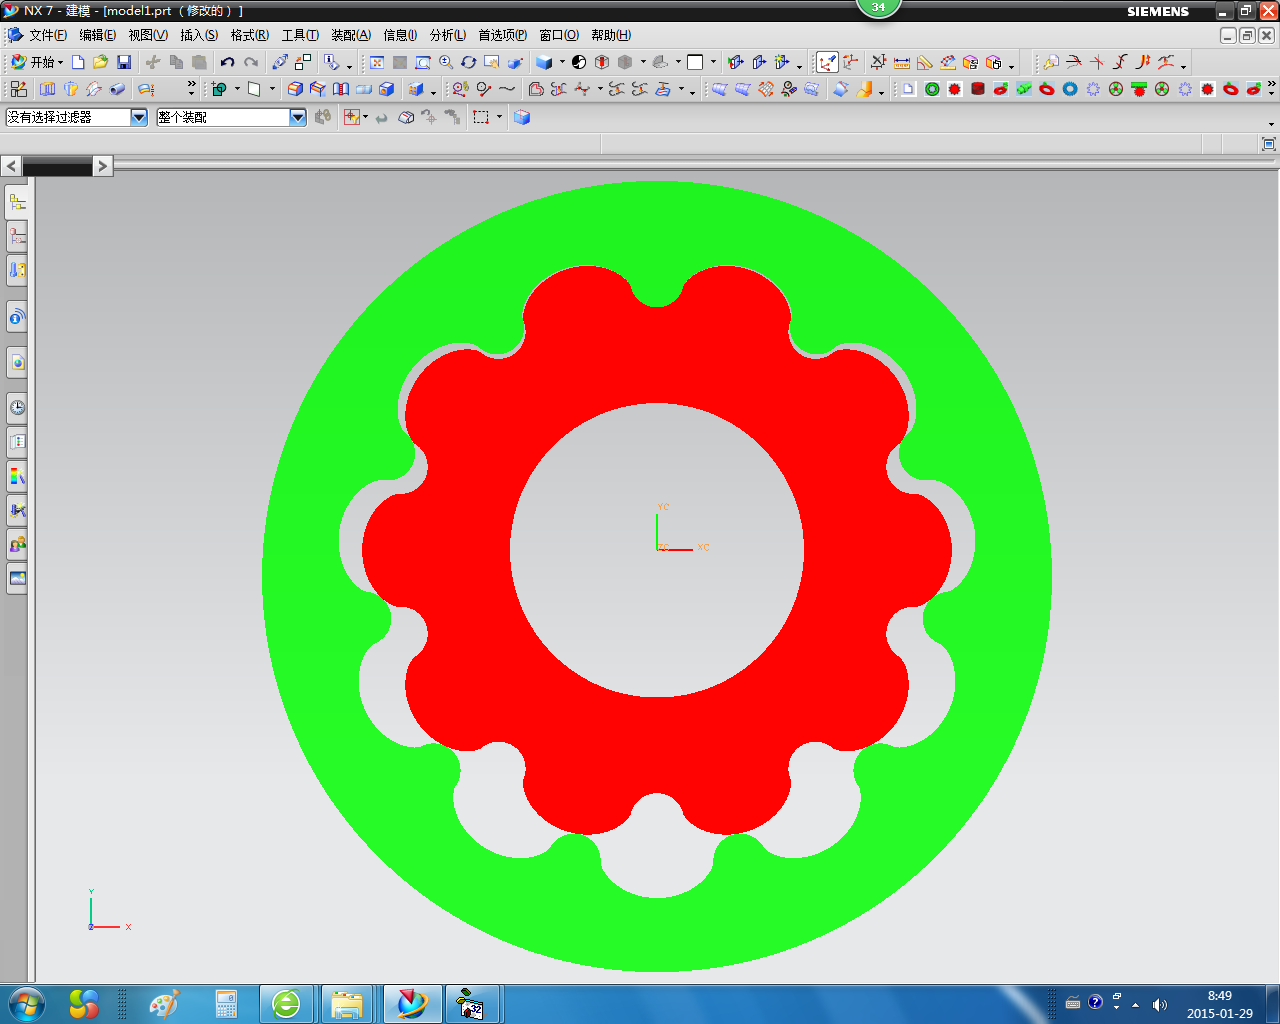Open the History clock sidebar tab
Viewport: 1280px width, 1024px height.
point(17,407)
